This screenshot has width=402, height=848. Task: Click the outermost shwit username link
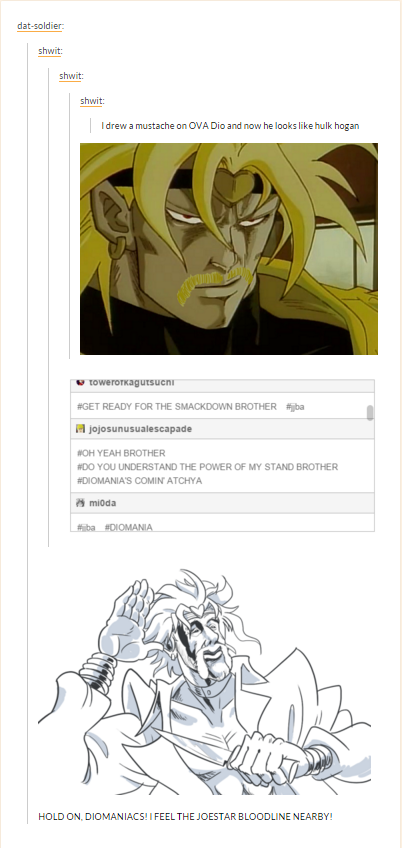tap(49, 51)
